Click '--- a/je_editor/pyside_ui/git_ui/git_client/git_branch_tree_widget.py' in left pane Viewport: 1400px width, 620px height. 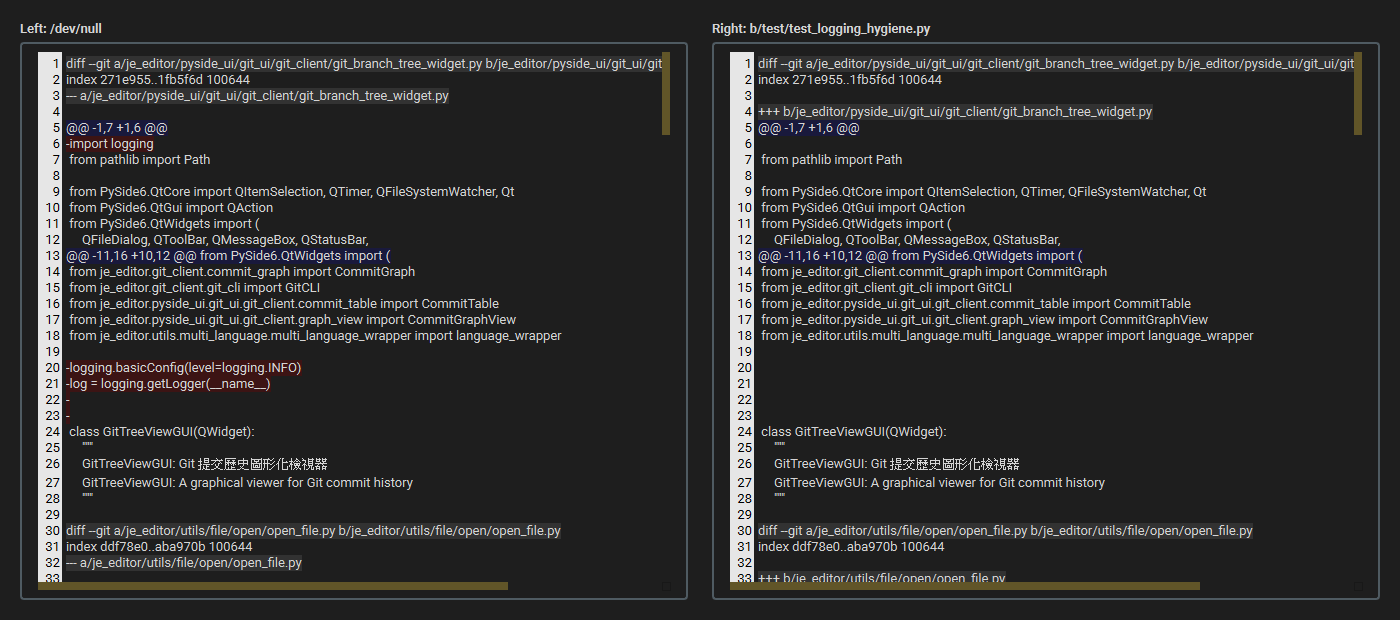257,96
